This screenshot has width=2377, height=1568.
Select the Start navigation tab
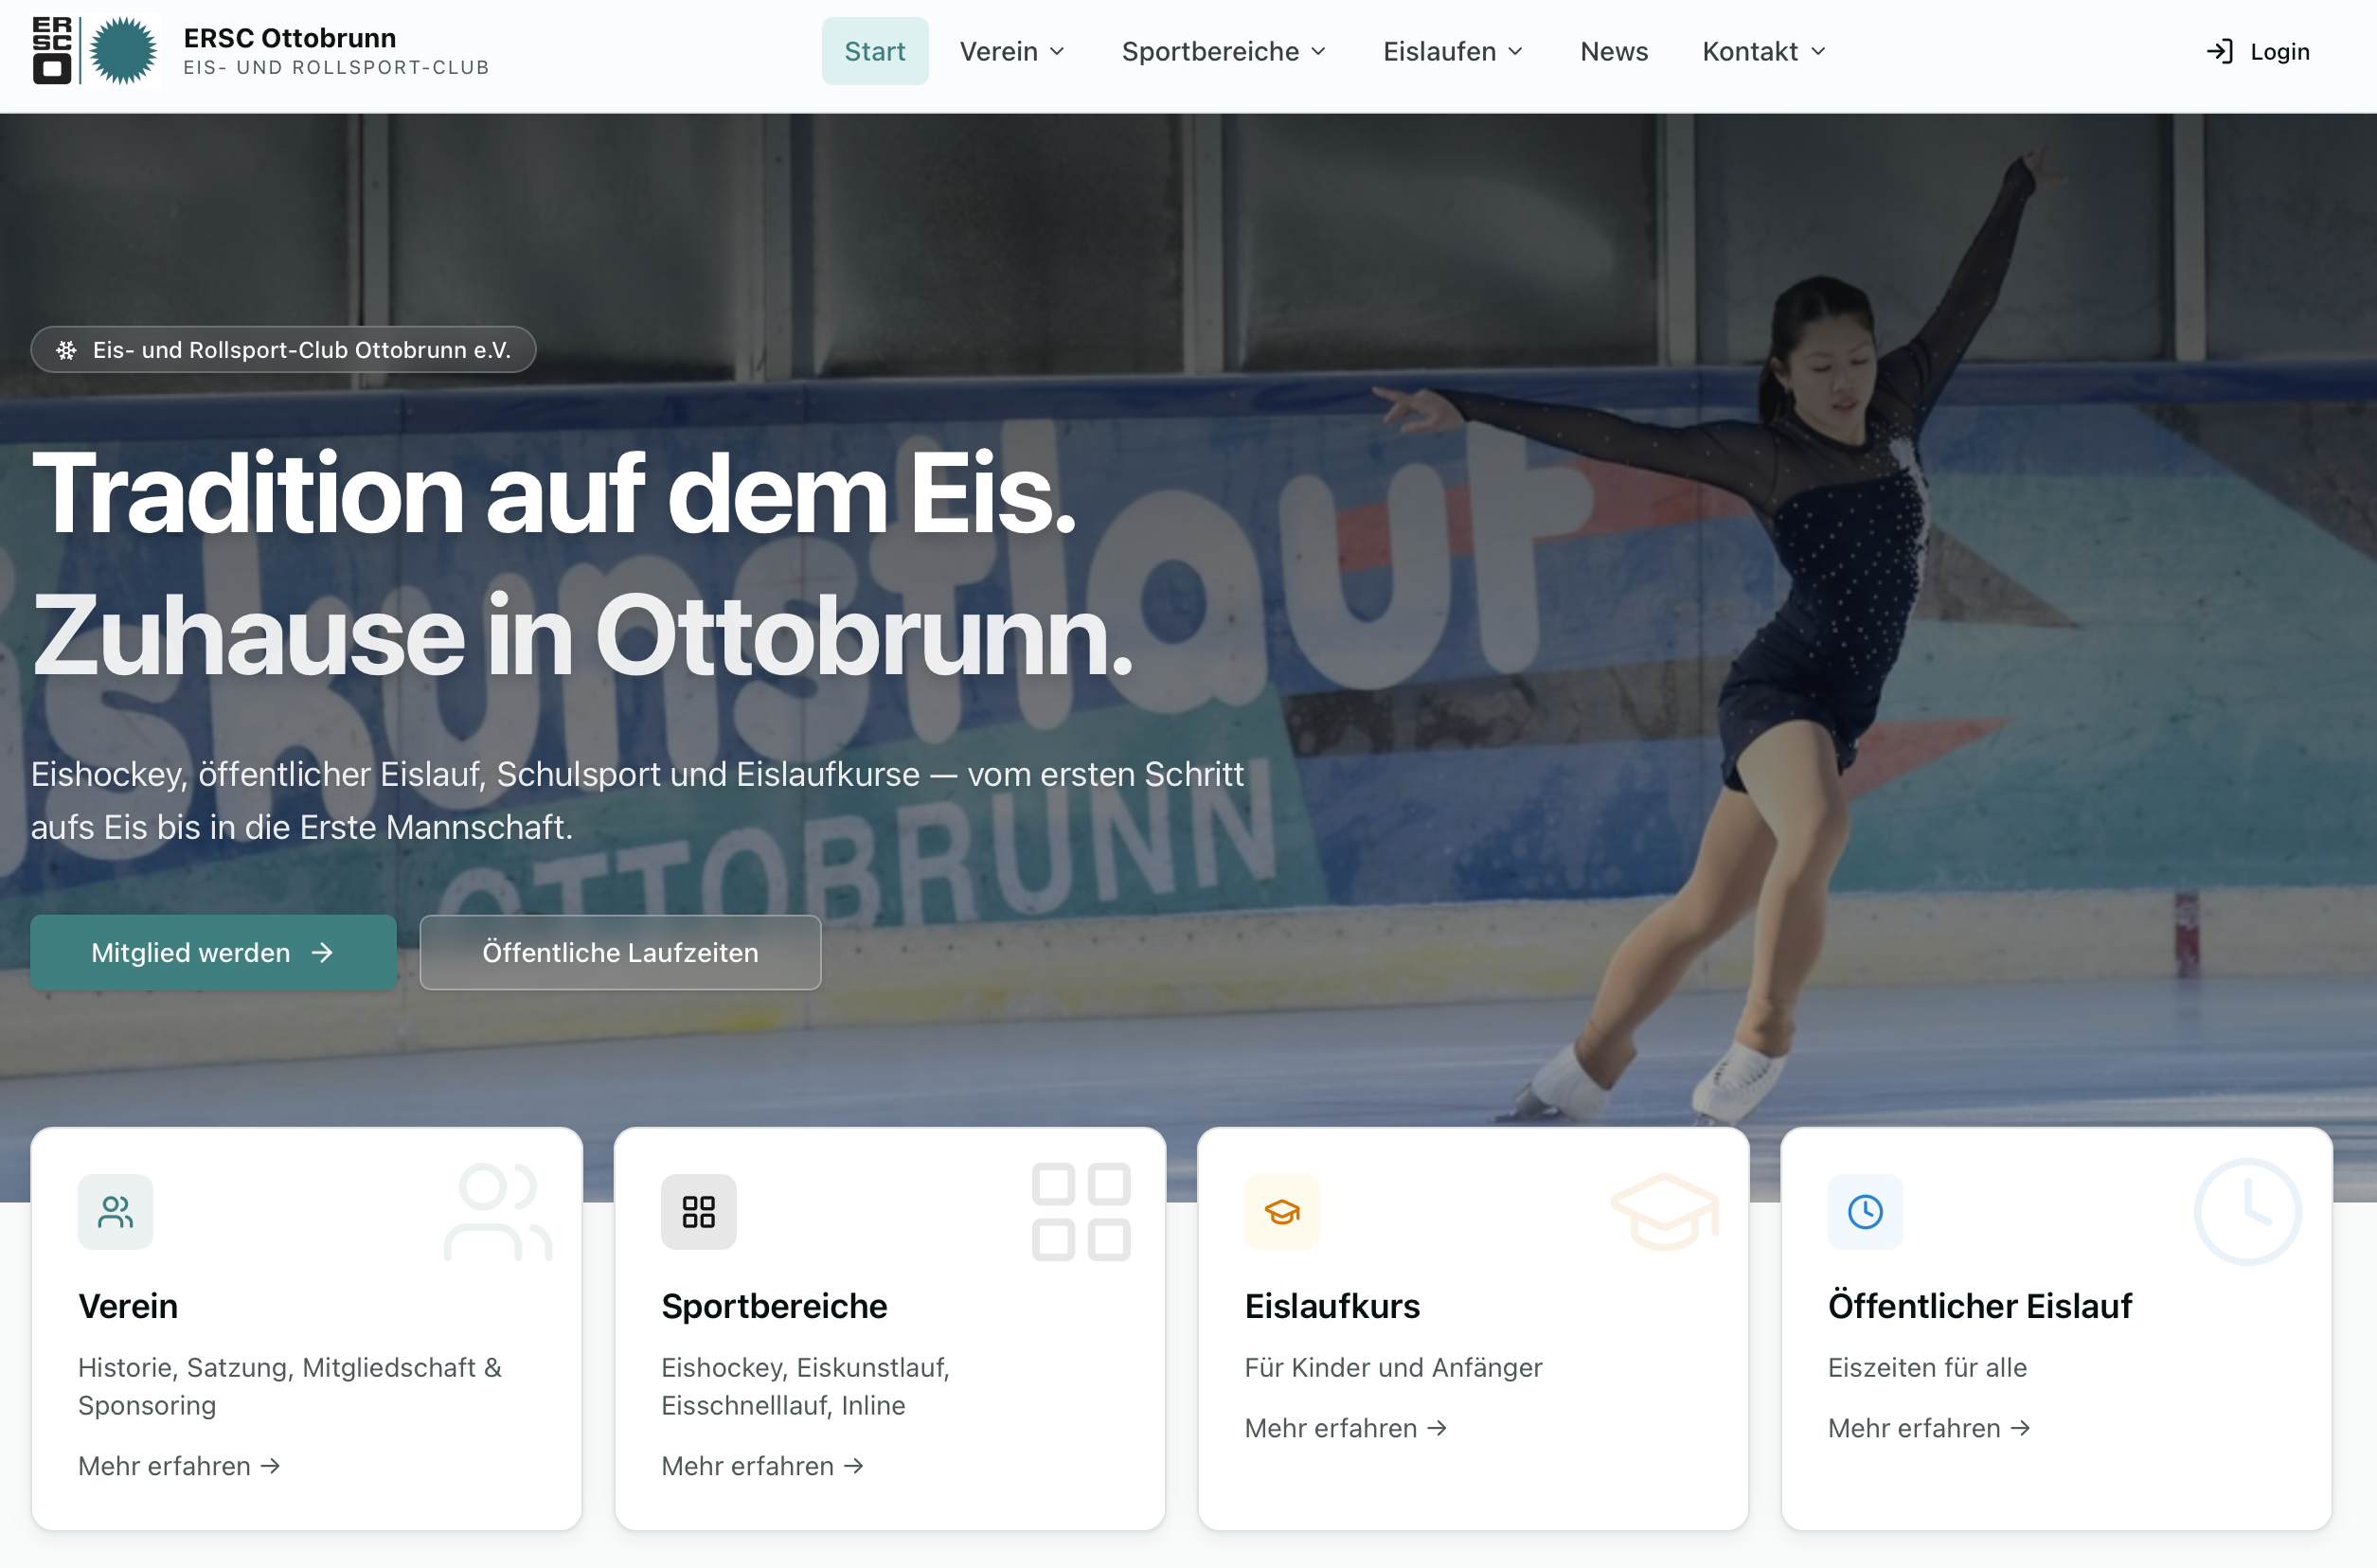875,51
